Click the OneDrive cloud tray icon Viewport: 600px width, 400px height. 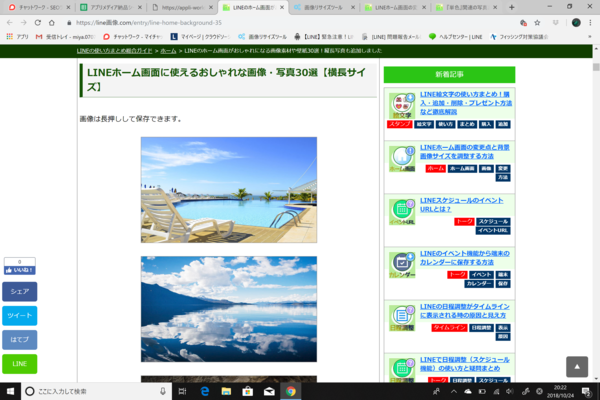pyautogui.click(x=468, y=391)
